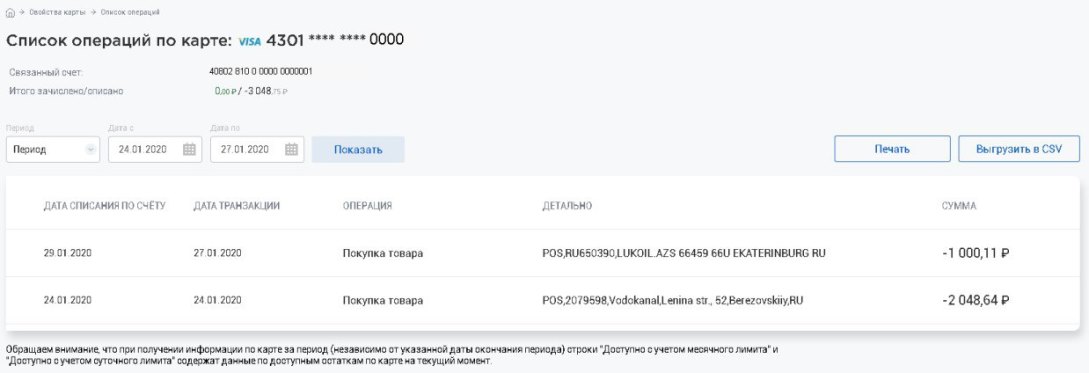Sort by Дата списания по счёту header
The height and width of the screenshot is (373, 1089).
point(105,206)
